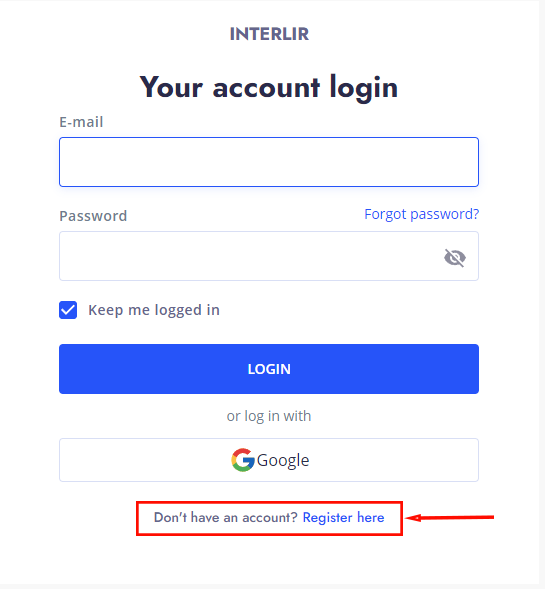
Task: Click the INTERLIR logo at top
Action: tap(269, 34)
